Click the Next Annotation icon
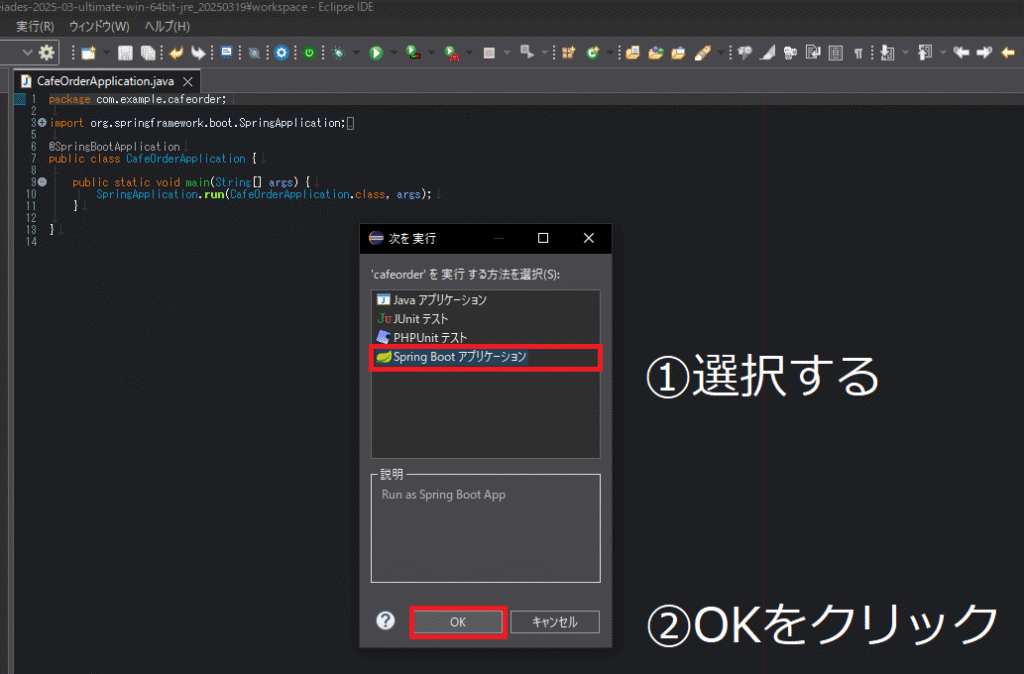 [887, 53]
